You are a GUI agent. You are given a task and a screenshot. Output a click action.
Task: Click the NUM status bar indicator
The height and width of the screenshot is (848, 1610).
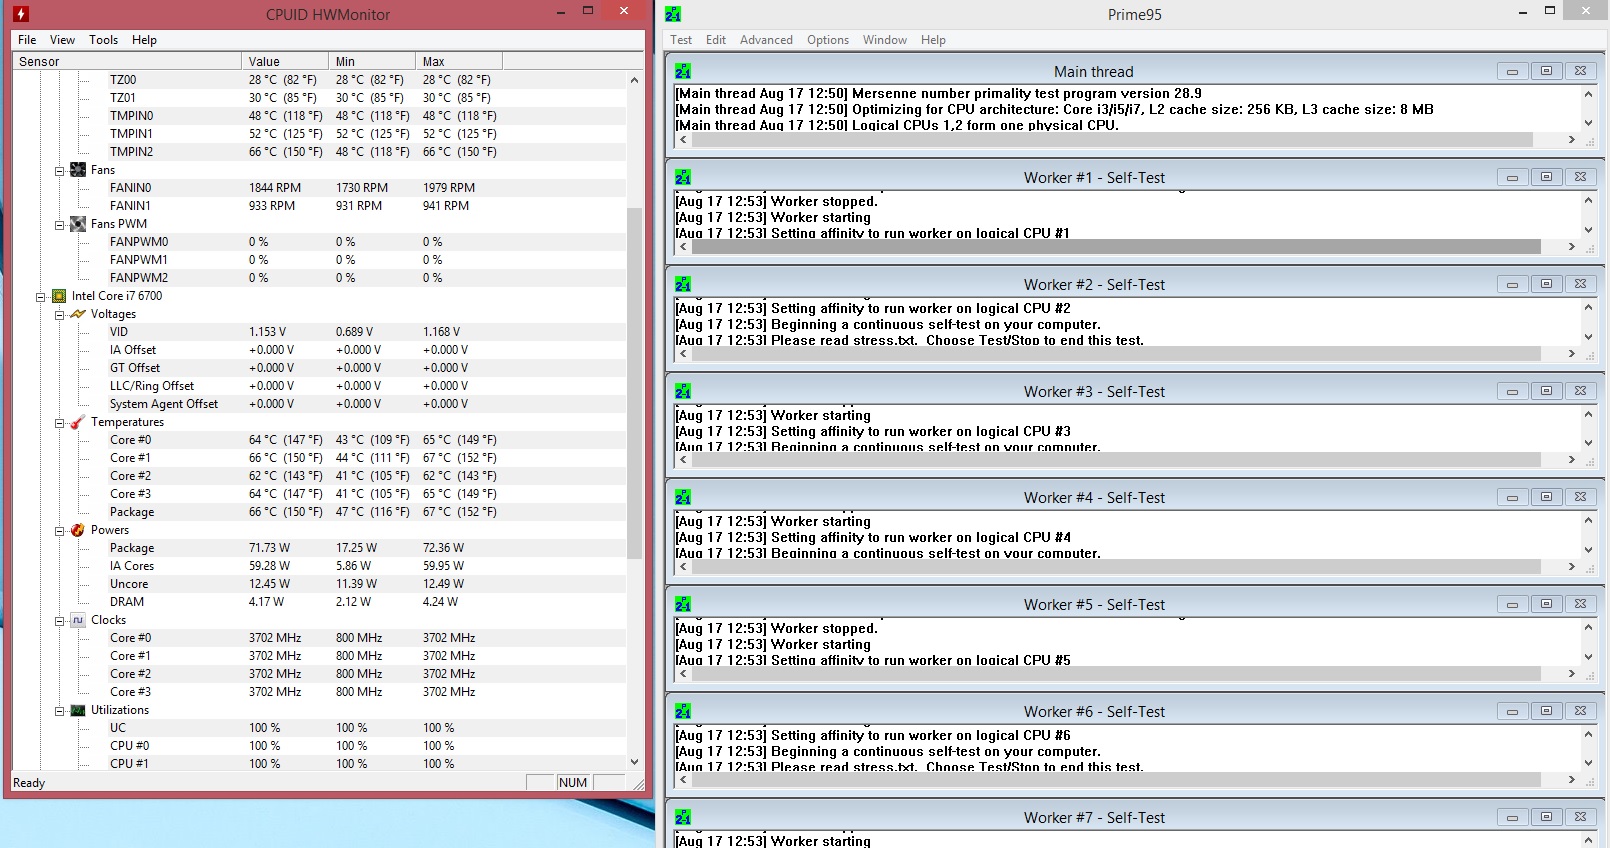coord(573,783)
